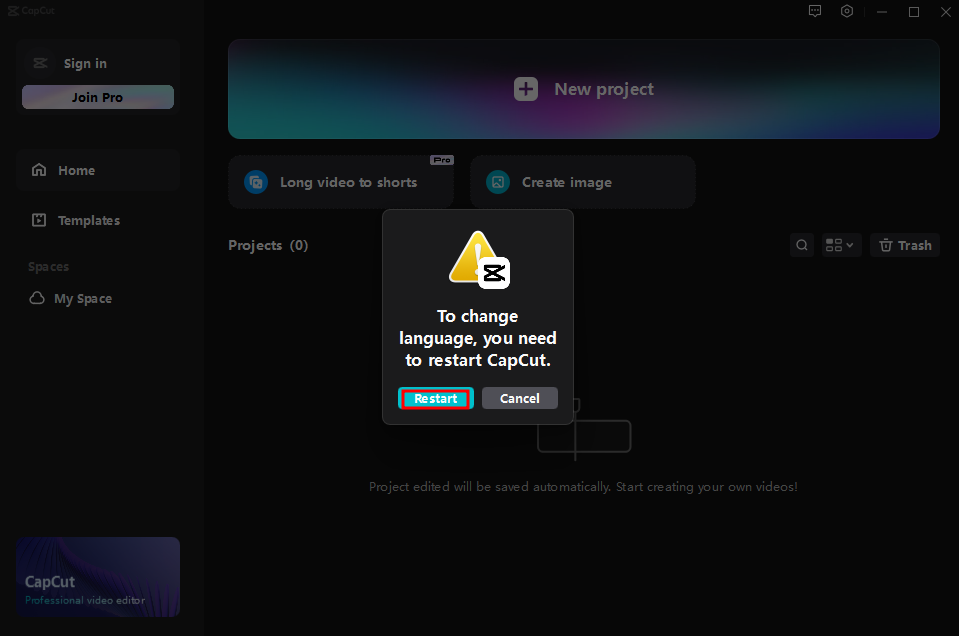Click the "To change language" dialog message
Image resolution: width=959 pixels, height=636 pixels.
point(478,338)
